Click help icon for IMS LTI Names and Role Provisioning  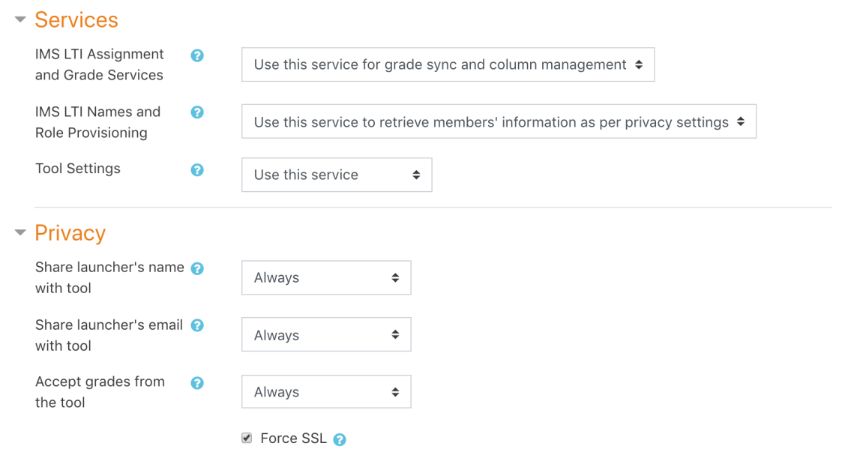pyautogui.click(x=197, y=112)
